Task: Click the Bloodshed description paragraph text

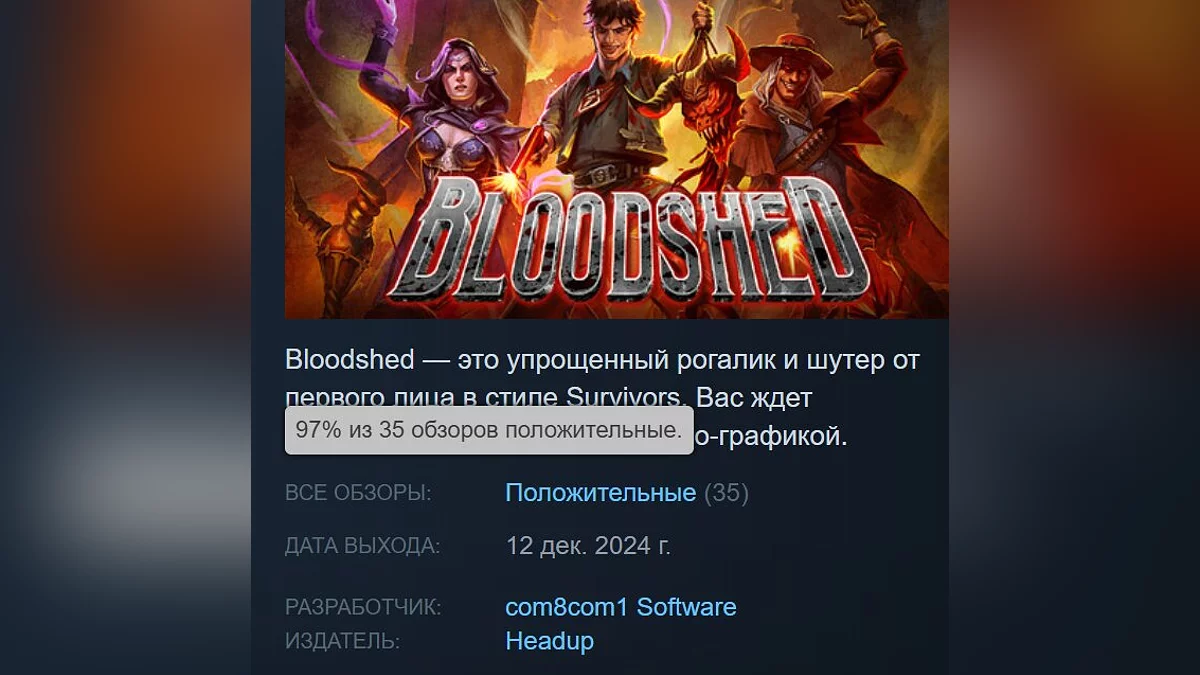Action: (x=602, y=398)
